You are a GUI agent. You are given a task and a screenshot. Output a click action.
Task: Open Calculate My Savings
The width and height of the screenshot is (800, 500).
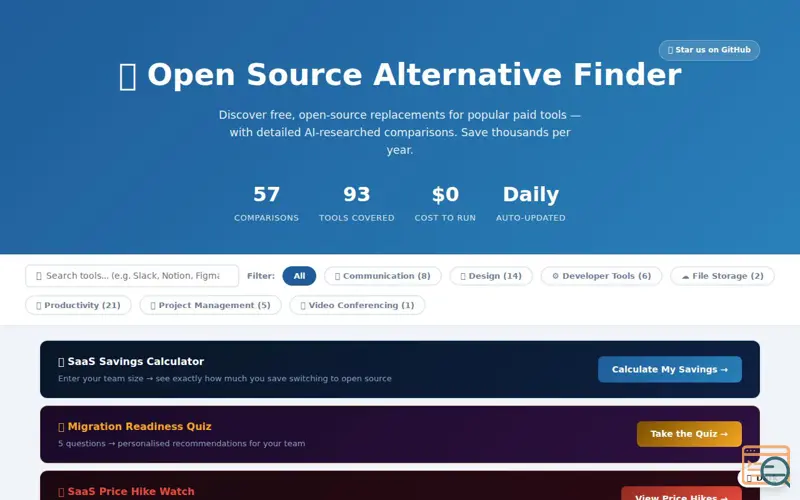pos(670,369)
